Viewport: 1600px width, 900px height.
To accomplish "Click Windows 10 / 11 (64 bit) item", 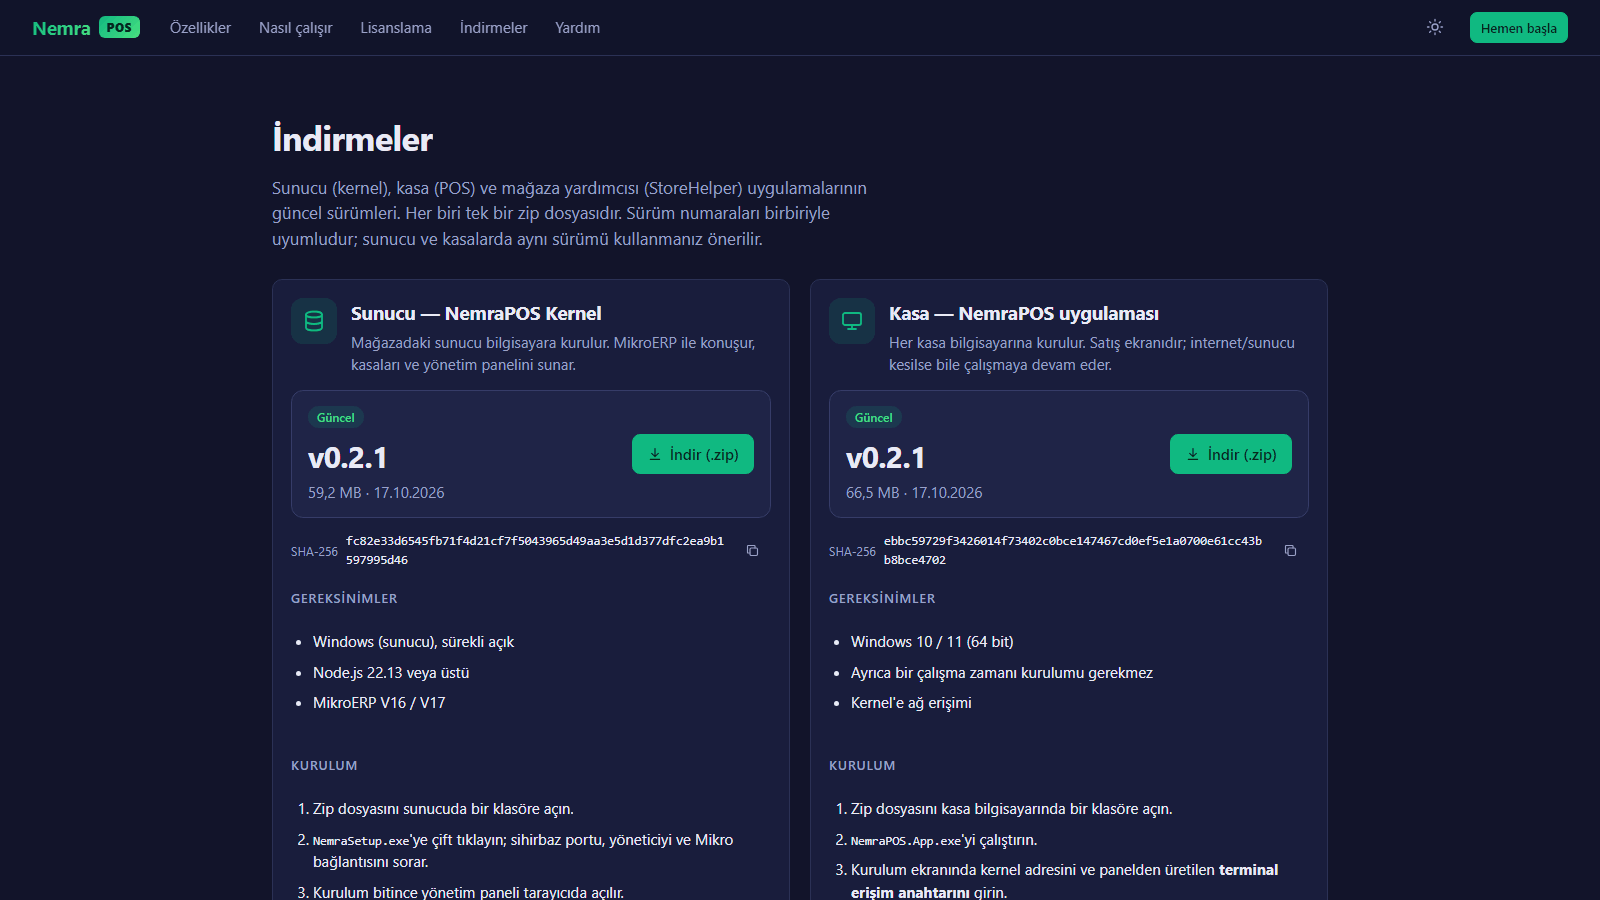I will [932, 642].
